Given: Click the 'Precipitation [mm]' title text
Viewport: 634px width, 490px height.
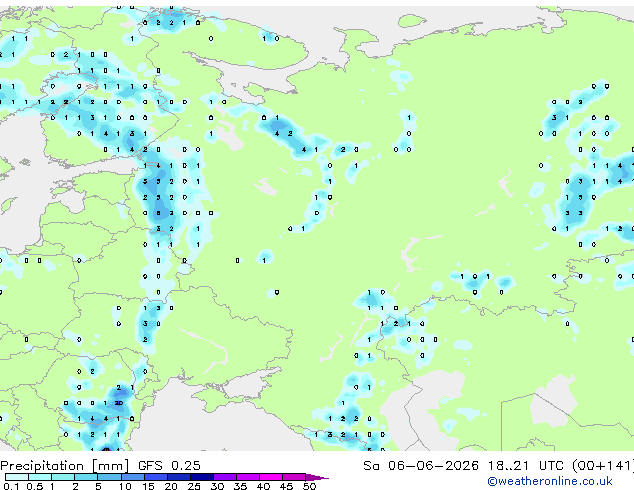Looking at the screenshot, I should pyautogui.click(x=65, y=466).
